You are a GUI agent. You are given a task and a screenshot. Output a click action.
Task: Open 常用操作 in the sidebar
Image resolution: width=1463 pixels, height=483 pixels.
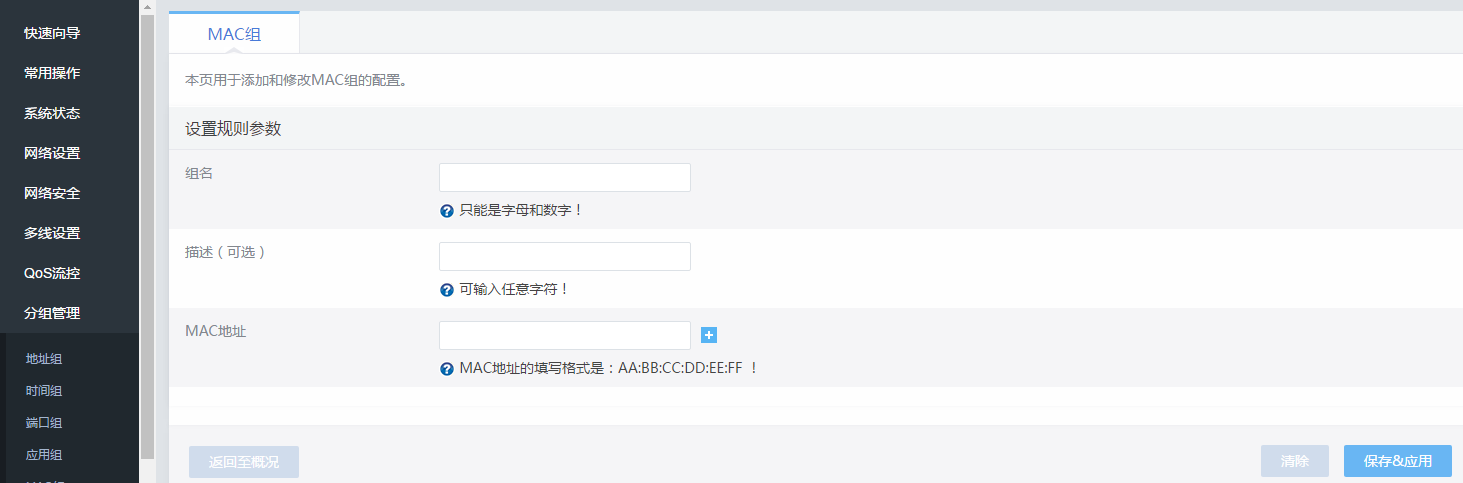52,73
